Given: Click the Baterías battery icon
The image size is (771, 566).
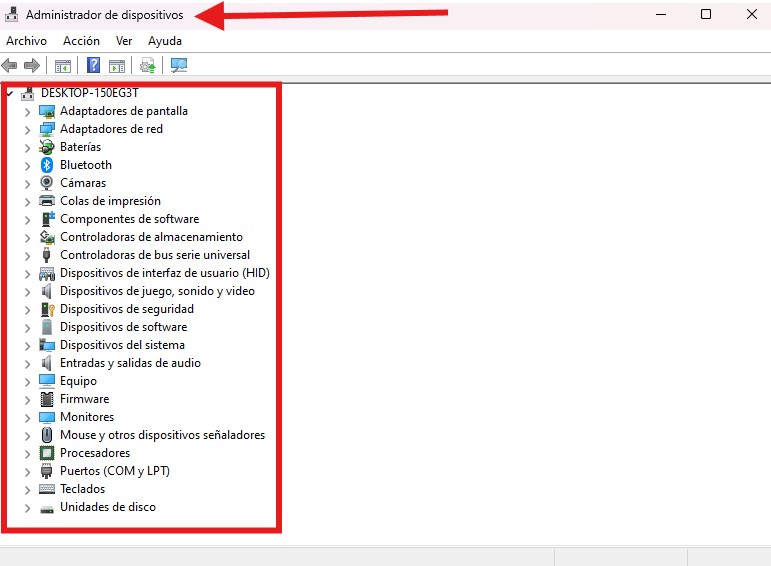Looking at the screenshot, I should [47, 147].
